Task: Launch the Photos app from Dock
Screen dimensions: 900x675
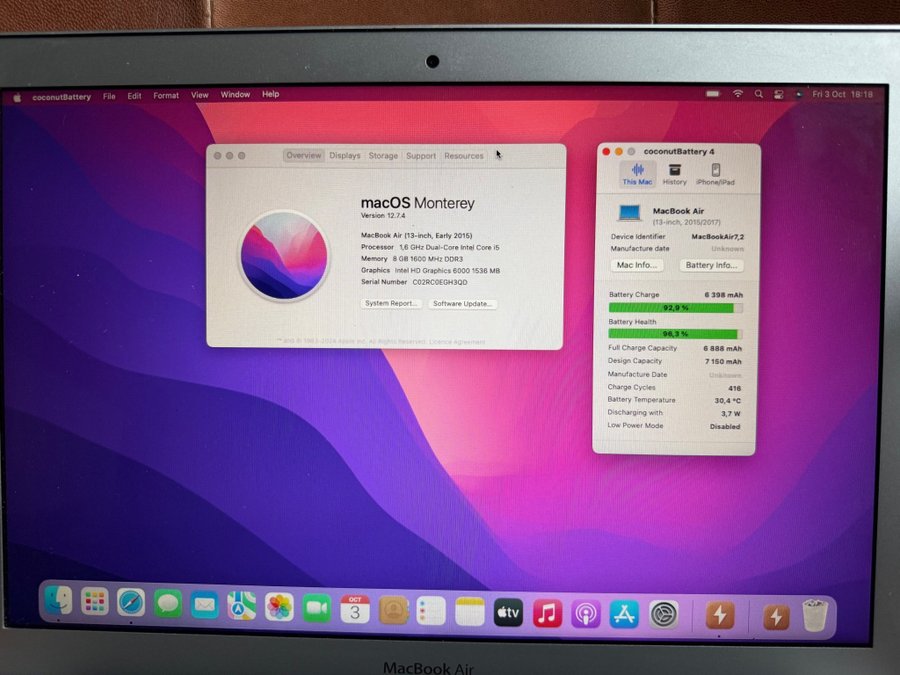Action: (279, 606)
